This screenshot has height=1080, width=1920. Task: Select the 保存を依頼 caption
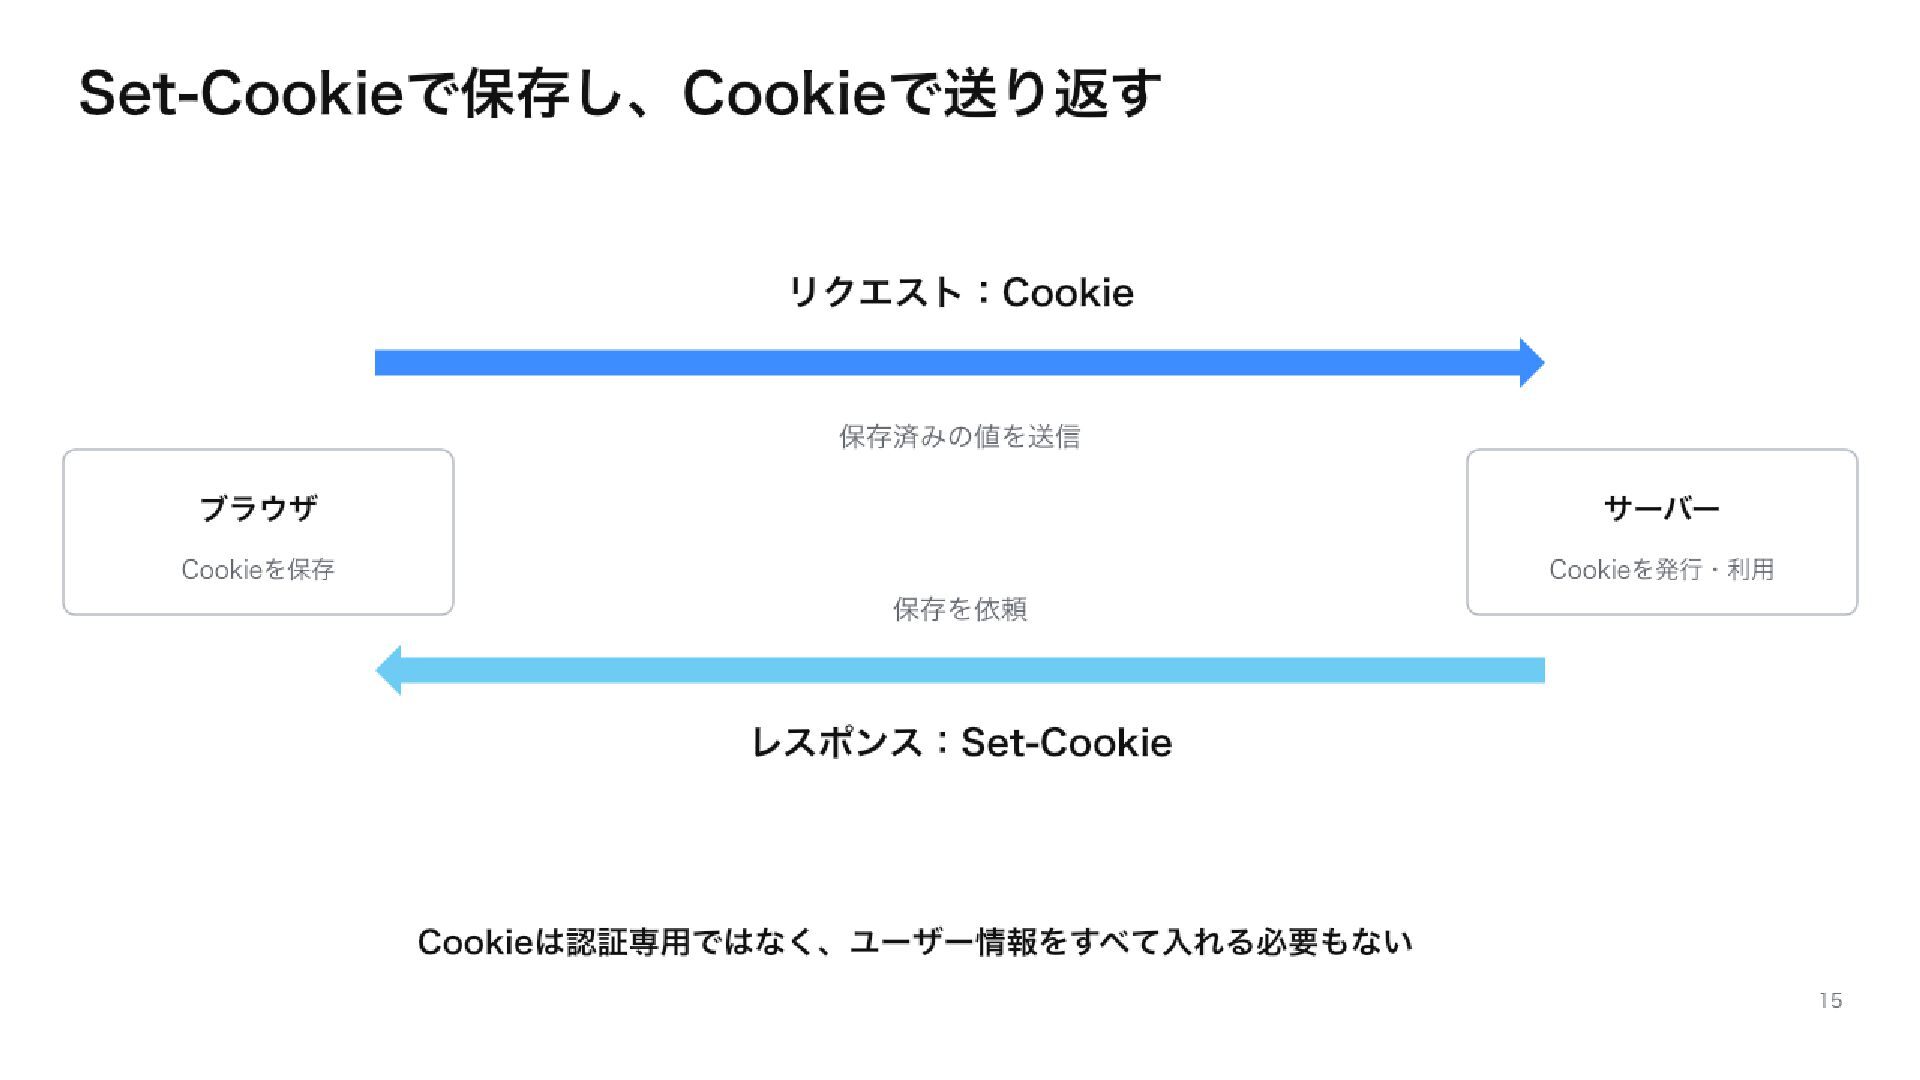coord(960,609)
